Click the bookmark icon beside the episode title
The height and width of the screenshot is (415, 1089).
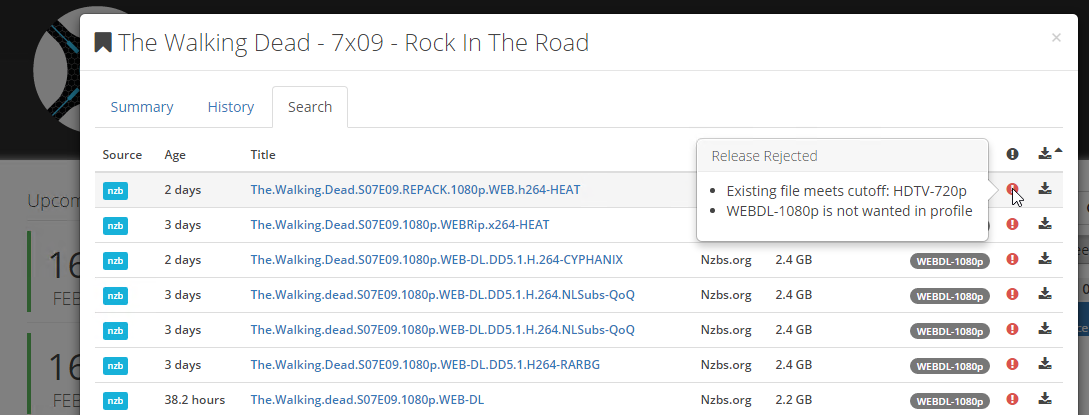pos(103,43)
